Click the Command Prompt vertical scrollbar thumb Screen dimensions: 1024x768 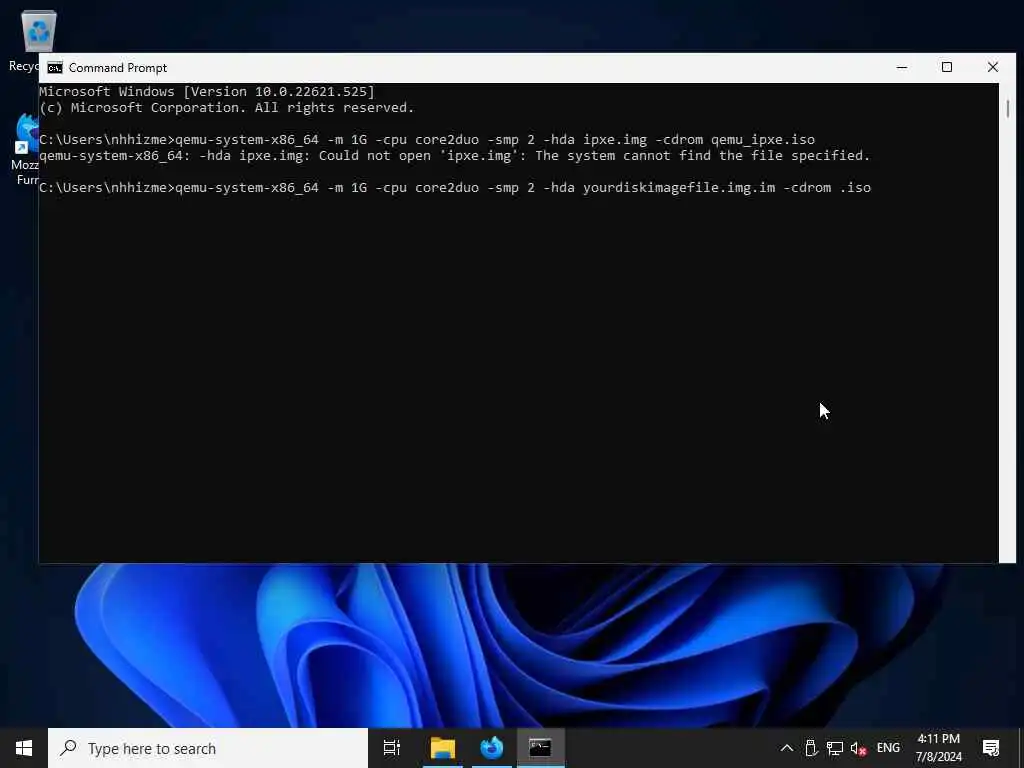(1008, 108)
